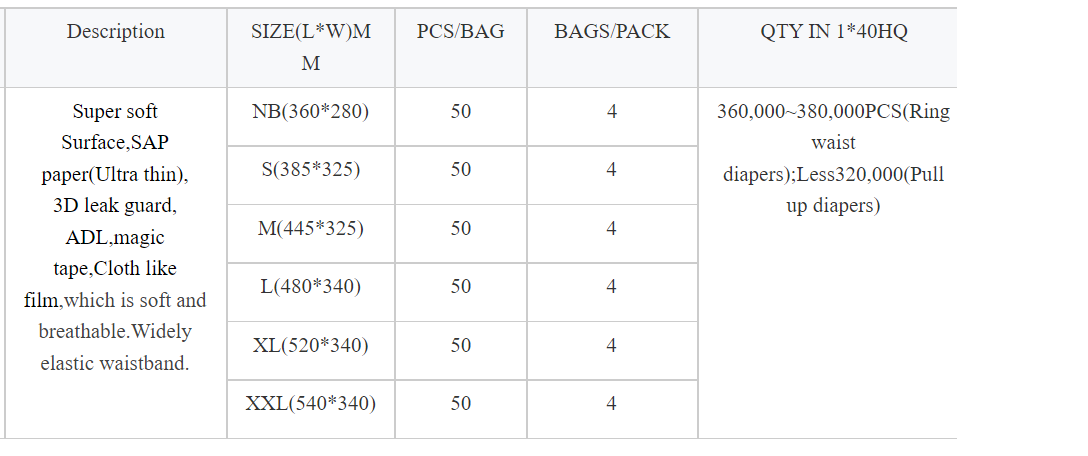The width and height of the screenshot is (1088, 456).
Task: Click PCS/BAG value 50 in XL row
Action: click(461, 346)
